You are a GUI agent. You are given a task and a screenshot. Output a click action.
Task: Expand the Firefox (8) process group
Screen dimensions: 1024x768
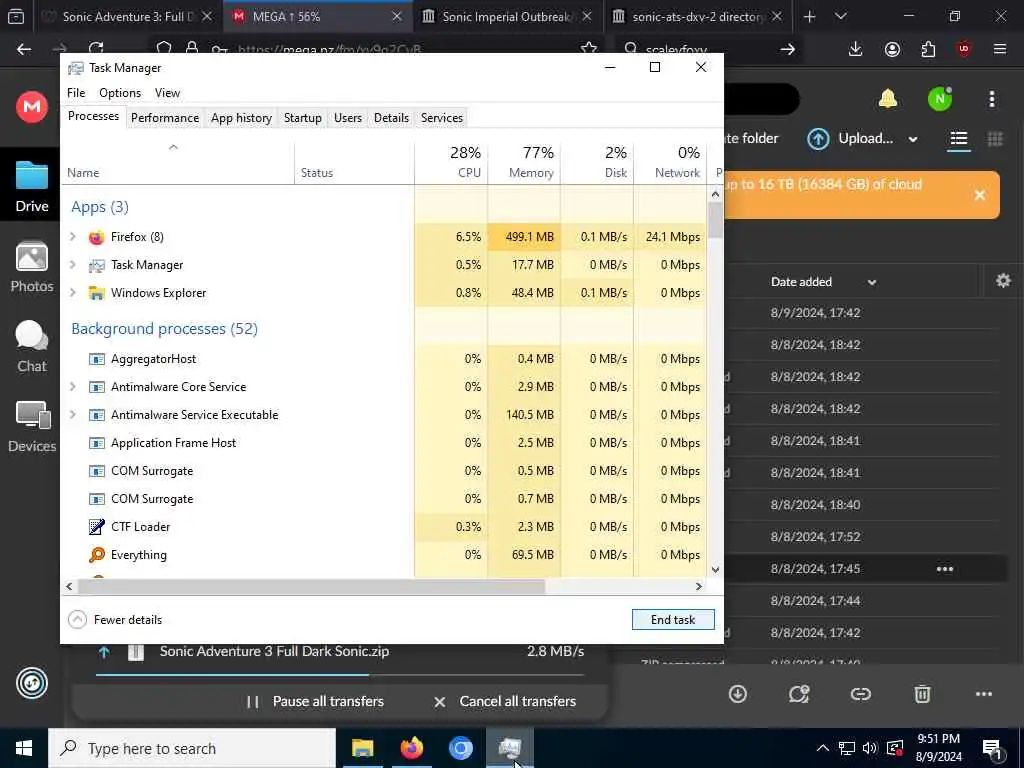[72, 236]
